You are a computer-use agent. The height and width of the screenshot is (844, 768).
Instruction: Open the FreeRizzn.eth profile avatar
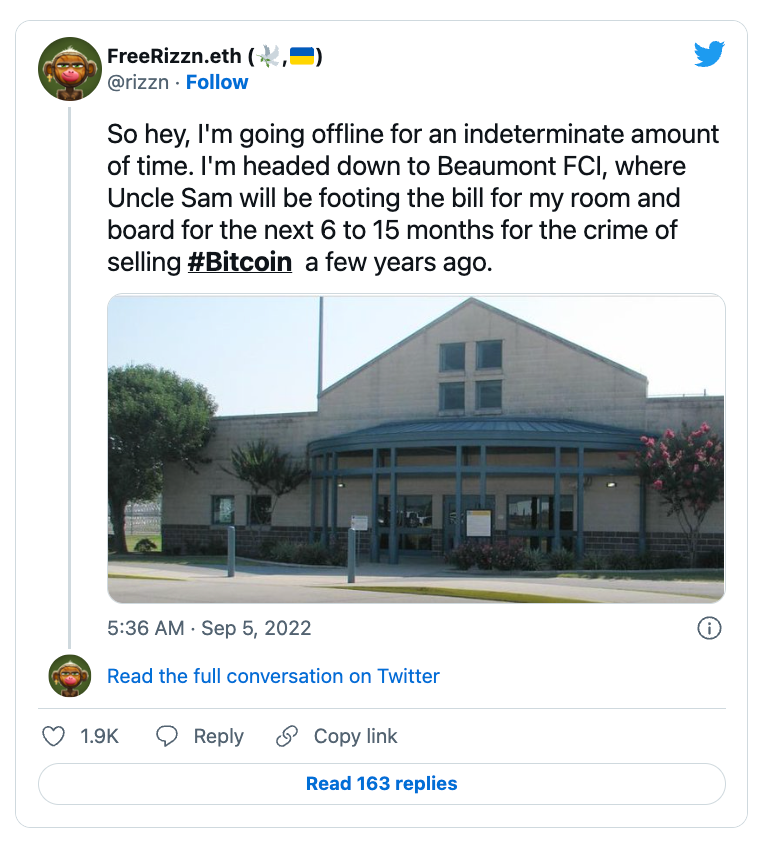[70, 69]
